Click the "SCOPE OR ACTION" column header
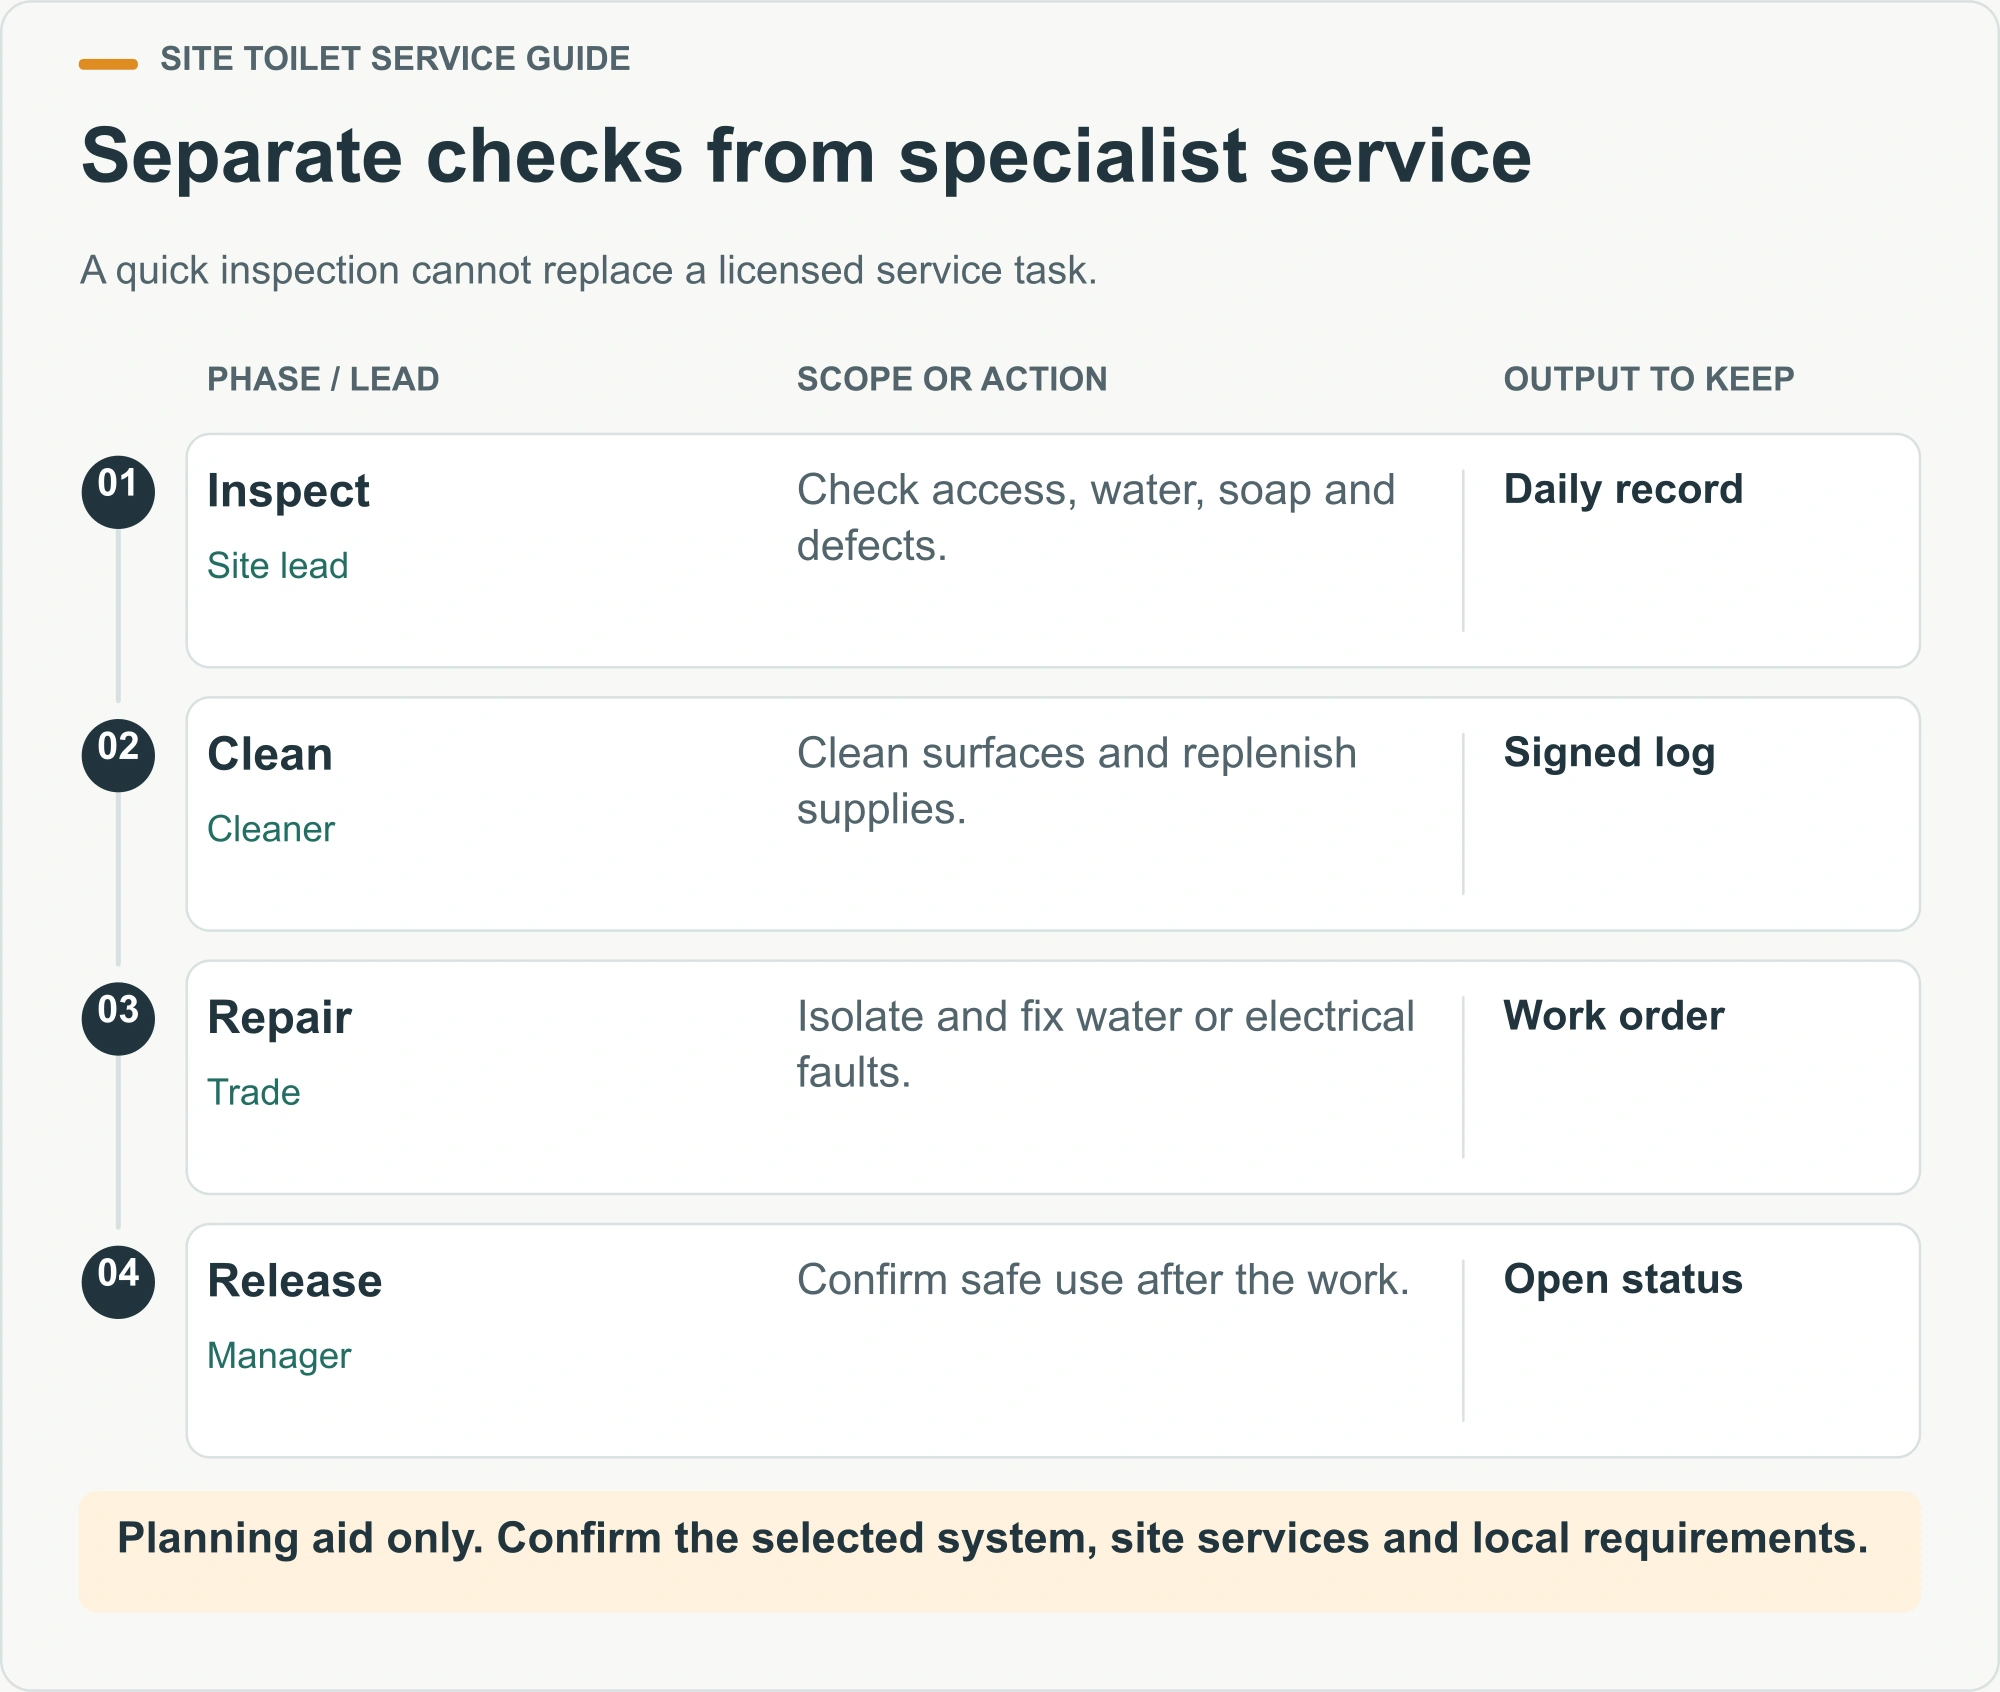 click(952, 379)
